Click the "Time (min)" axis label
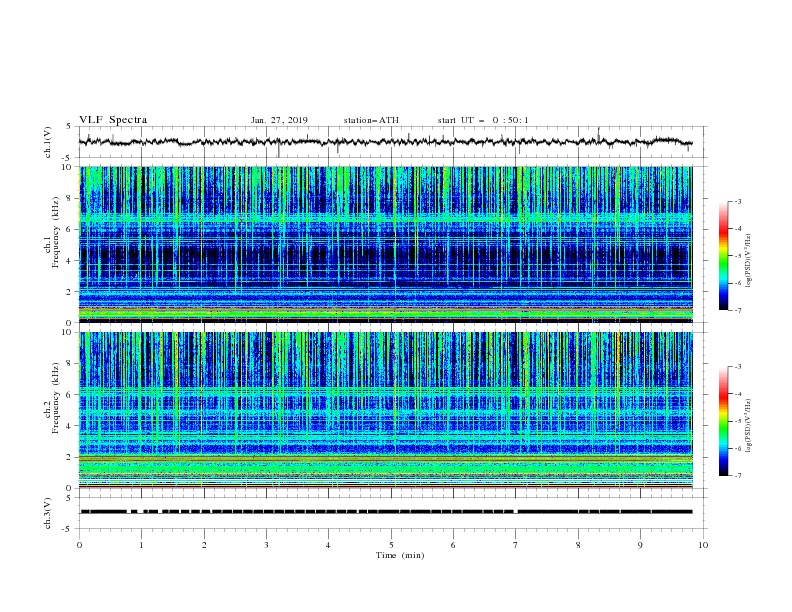 tap(400, 555)
